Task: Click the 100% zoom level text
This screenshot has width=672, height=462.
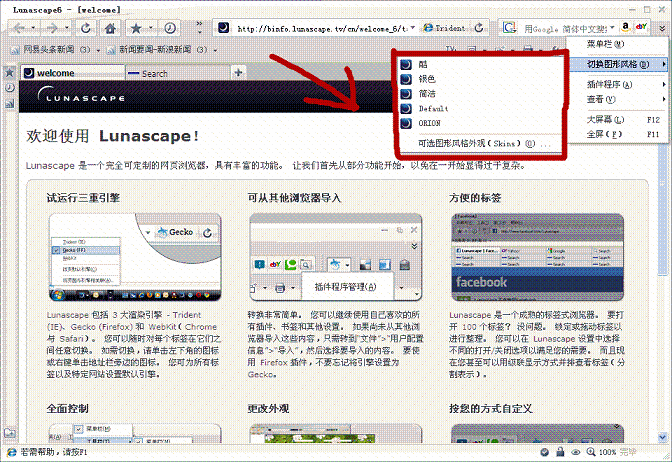Action: coord(607,452)
